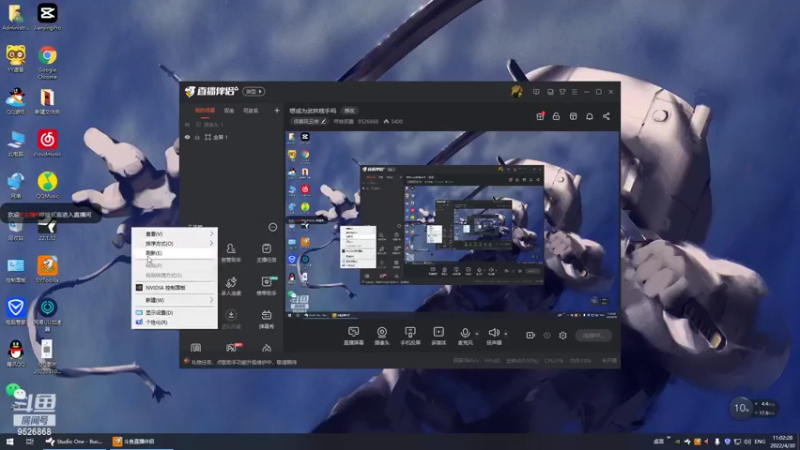This screenshot has width=800, height=450.
Task: Click the skin shirt icon in title bar
Action: click(x=562, y=92)
